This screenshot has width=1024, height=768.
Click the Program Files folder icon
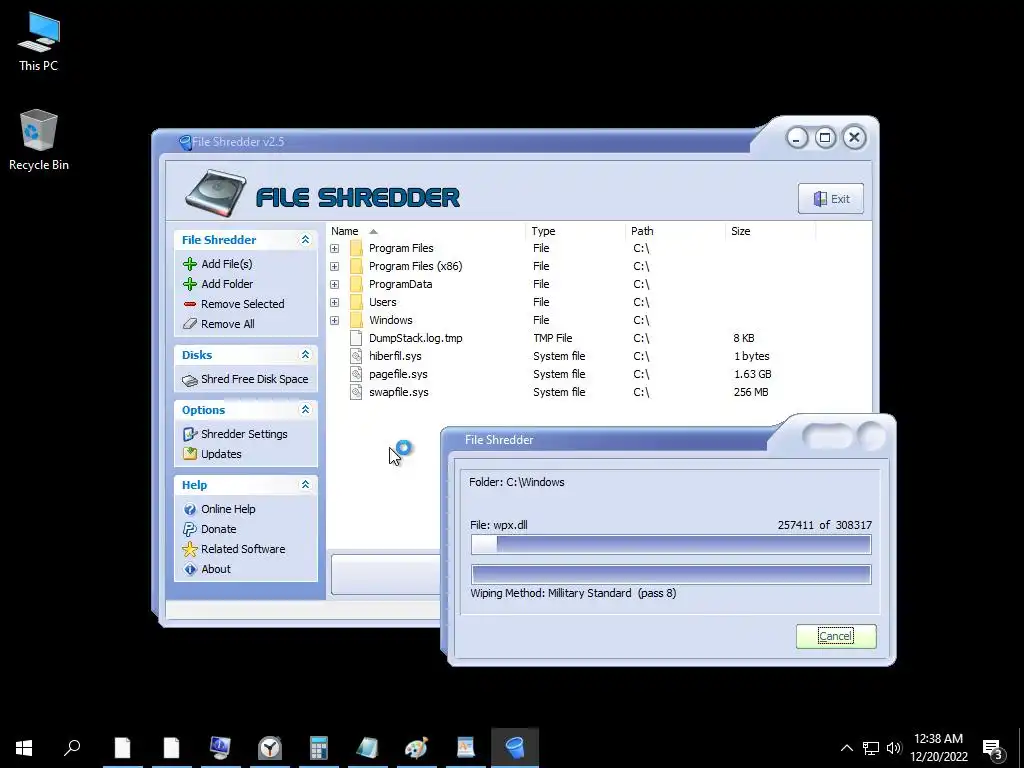click(x=356, y=248)
